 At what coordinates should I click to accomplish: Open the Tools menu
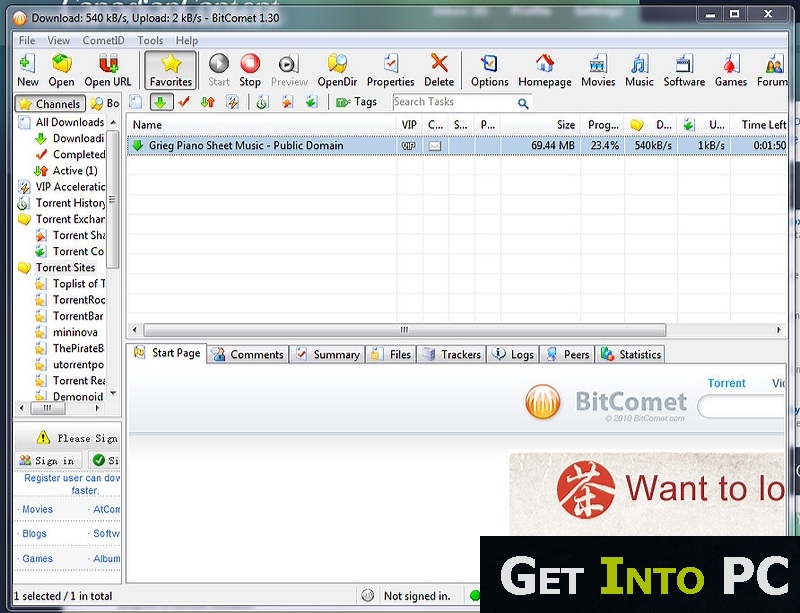[150, 40]
